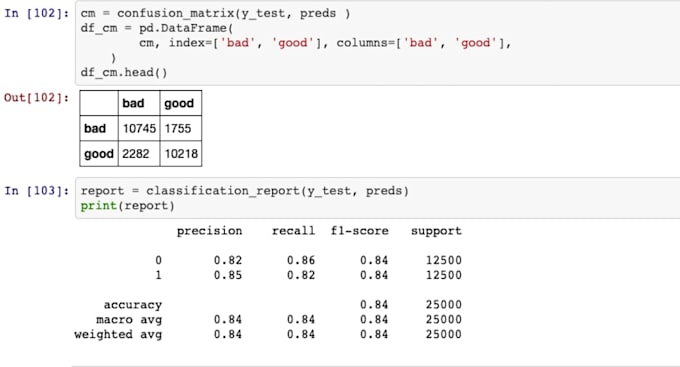Image resolution: width=680 pixels, height=367 pixels.
Task: Click the 'good' row index label
Action: 99,154
